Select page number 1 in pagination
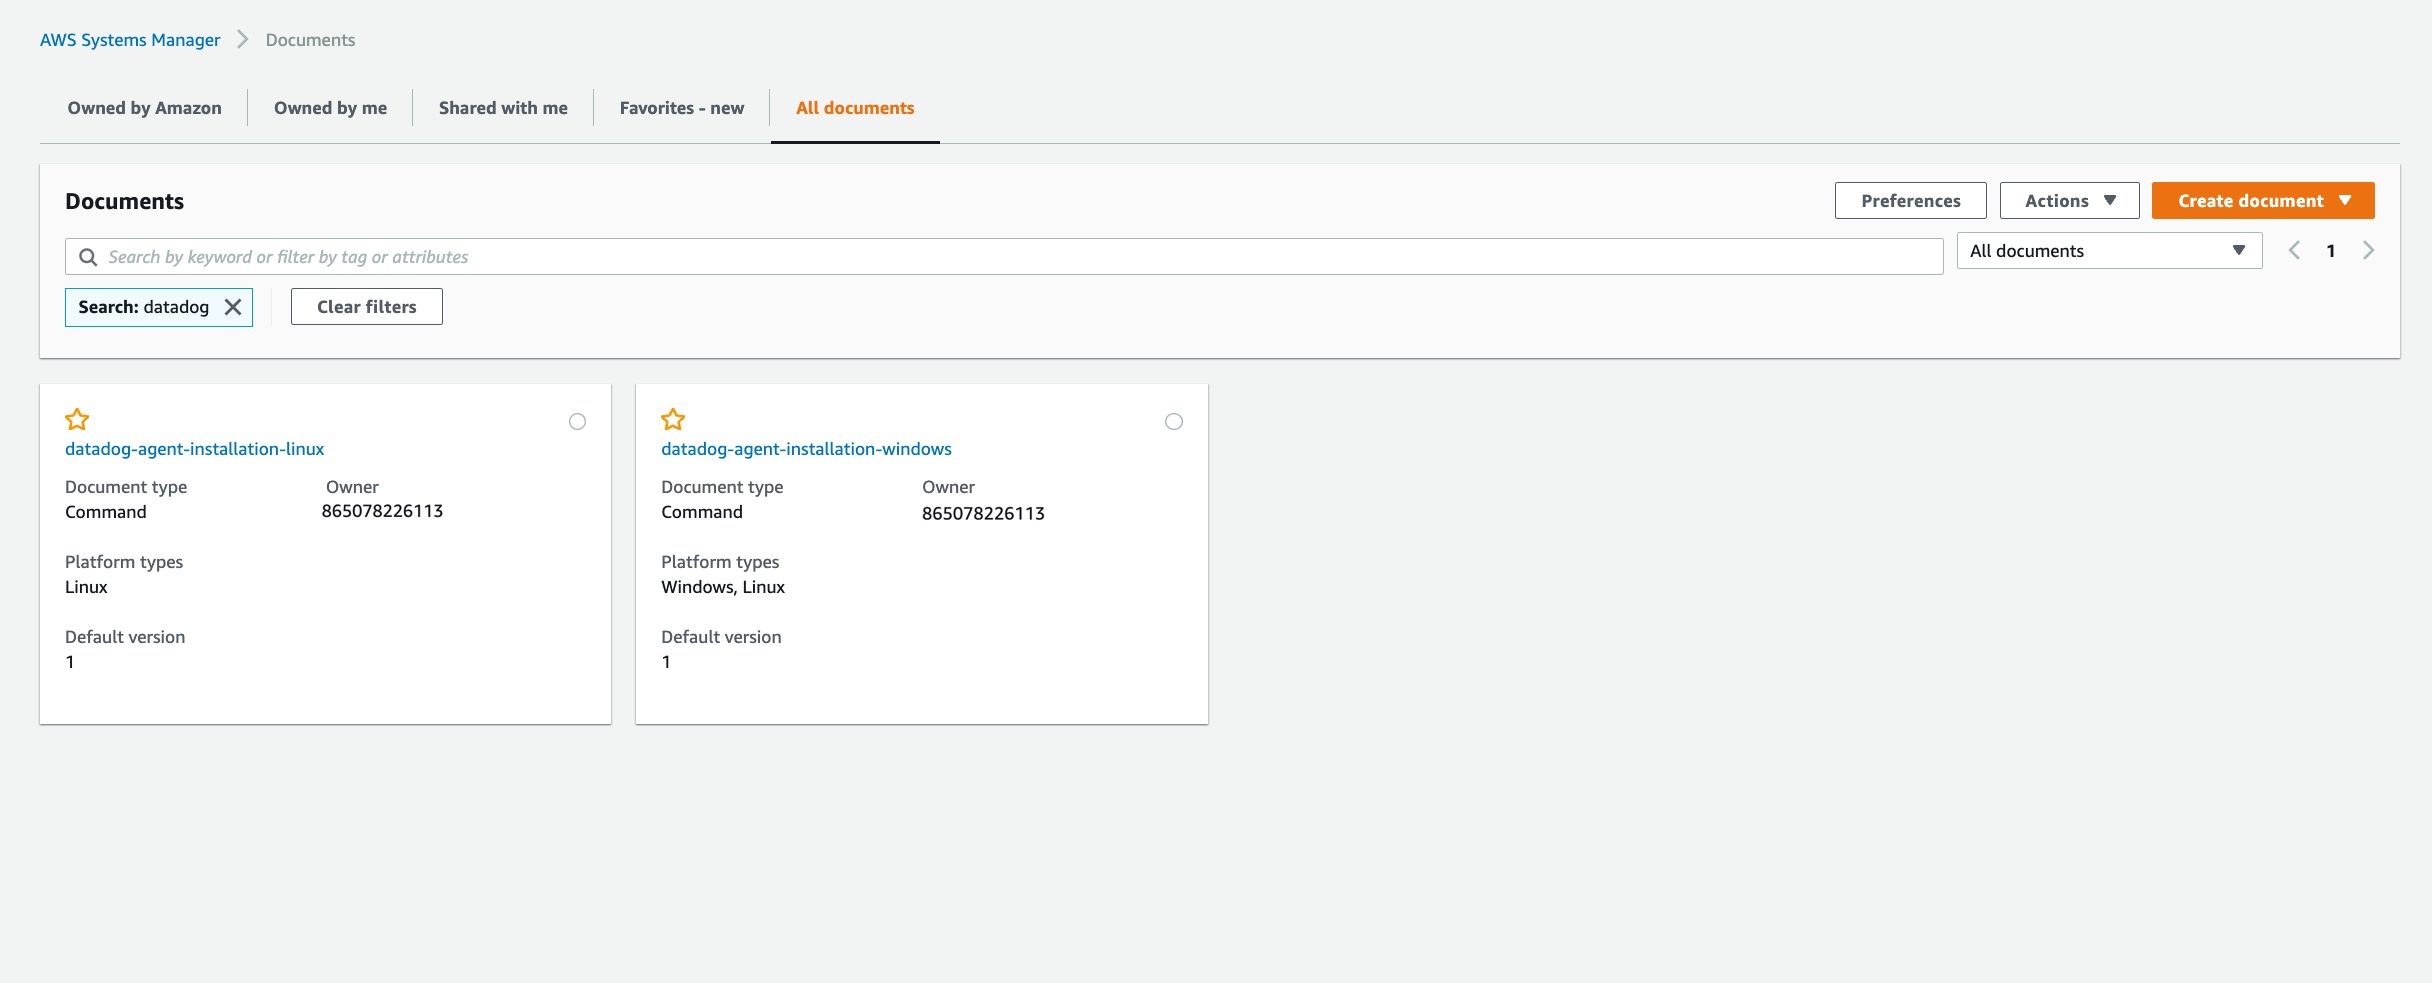The height and width of the screenshot is (983, 2432). (2331, 250)
